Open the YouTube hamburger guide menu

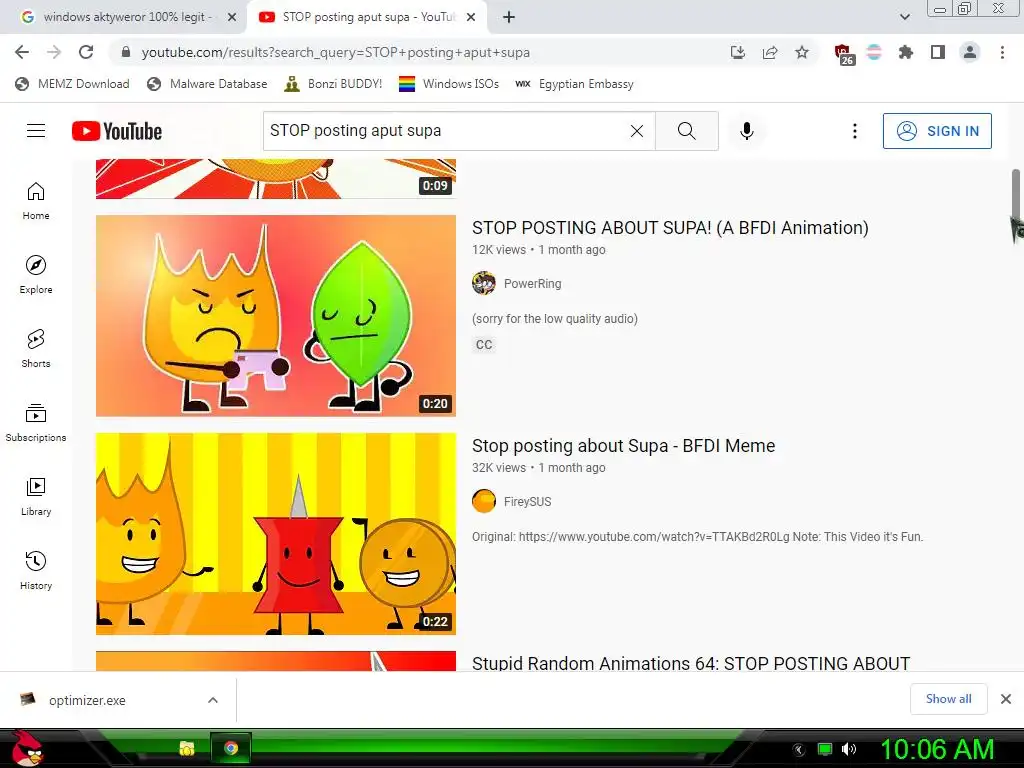(x=36, y=131)
